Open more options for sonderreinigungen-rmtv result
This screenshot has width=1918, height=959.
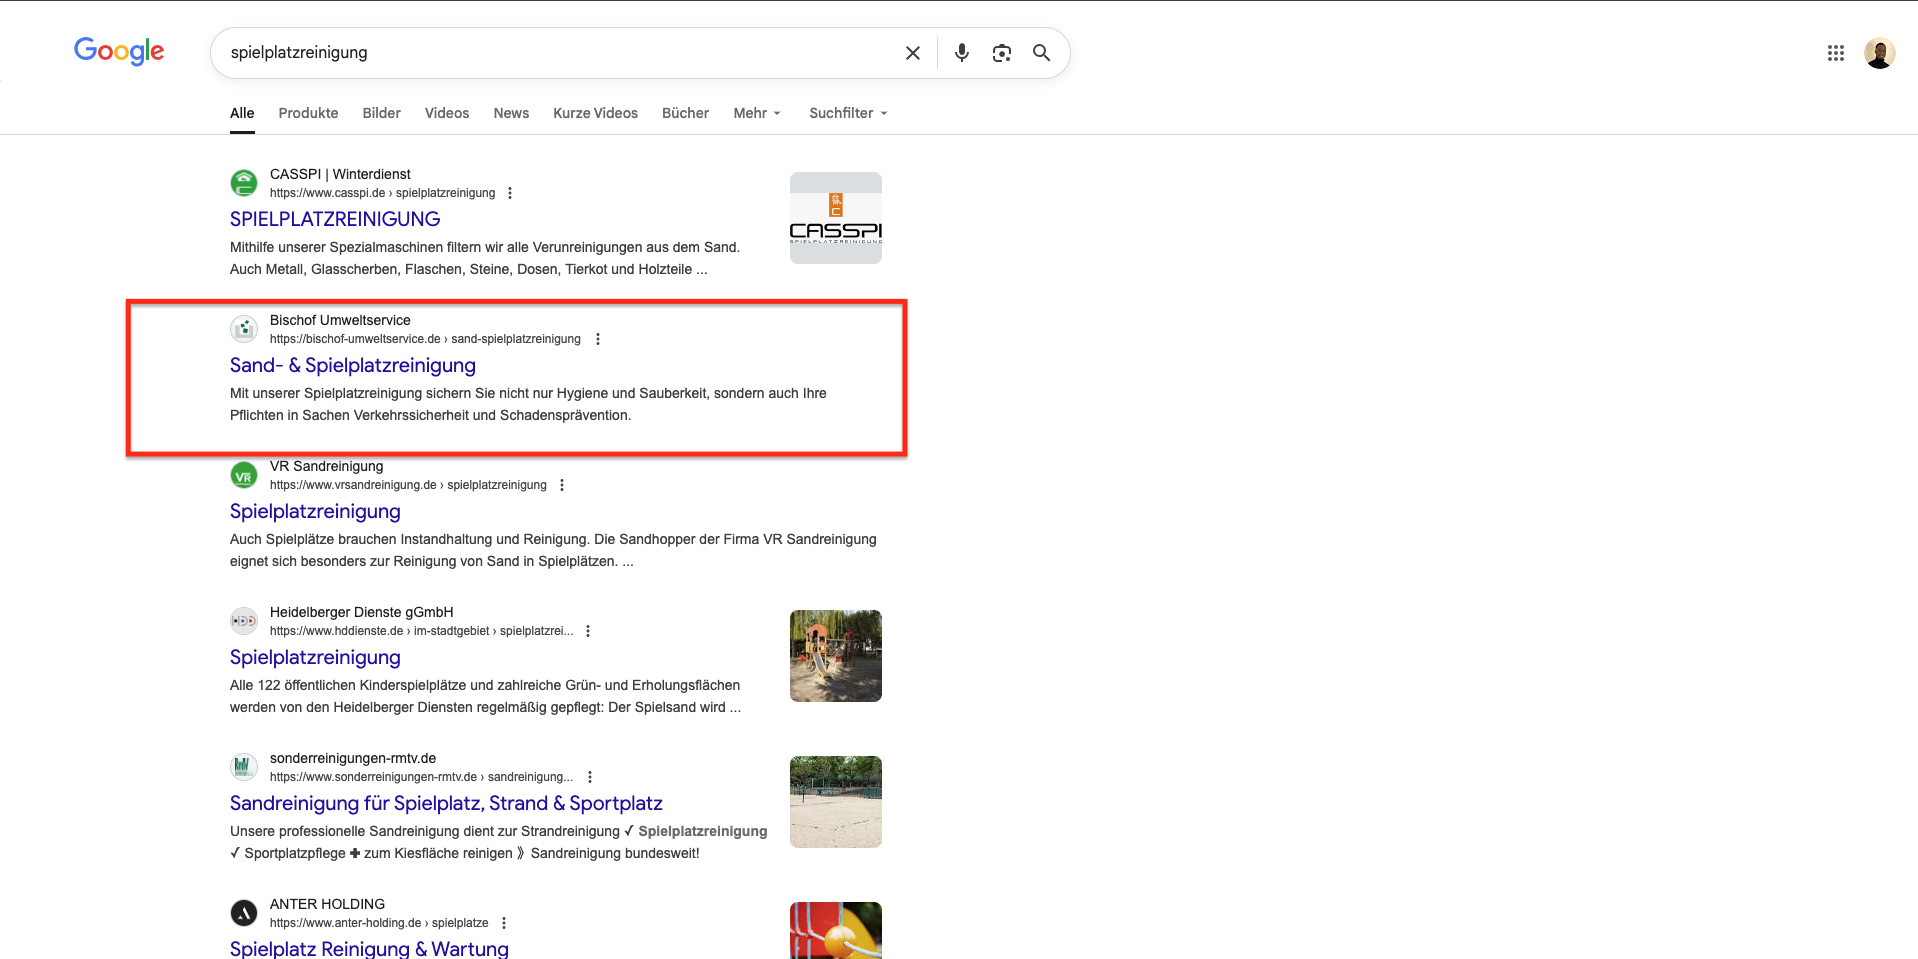(590, 777)
